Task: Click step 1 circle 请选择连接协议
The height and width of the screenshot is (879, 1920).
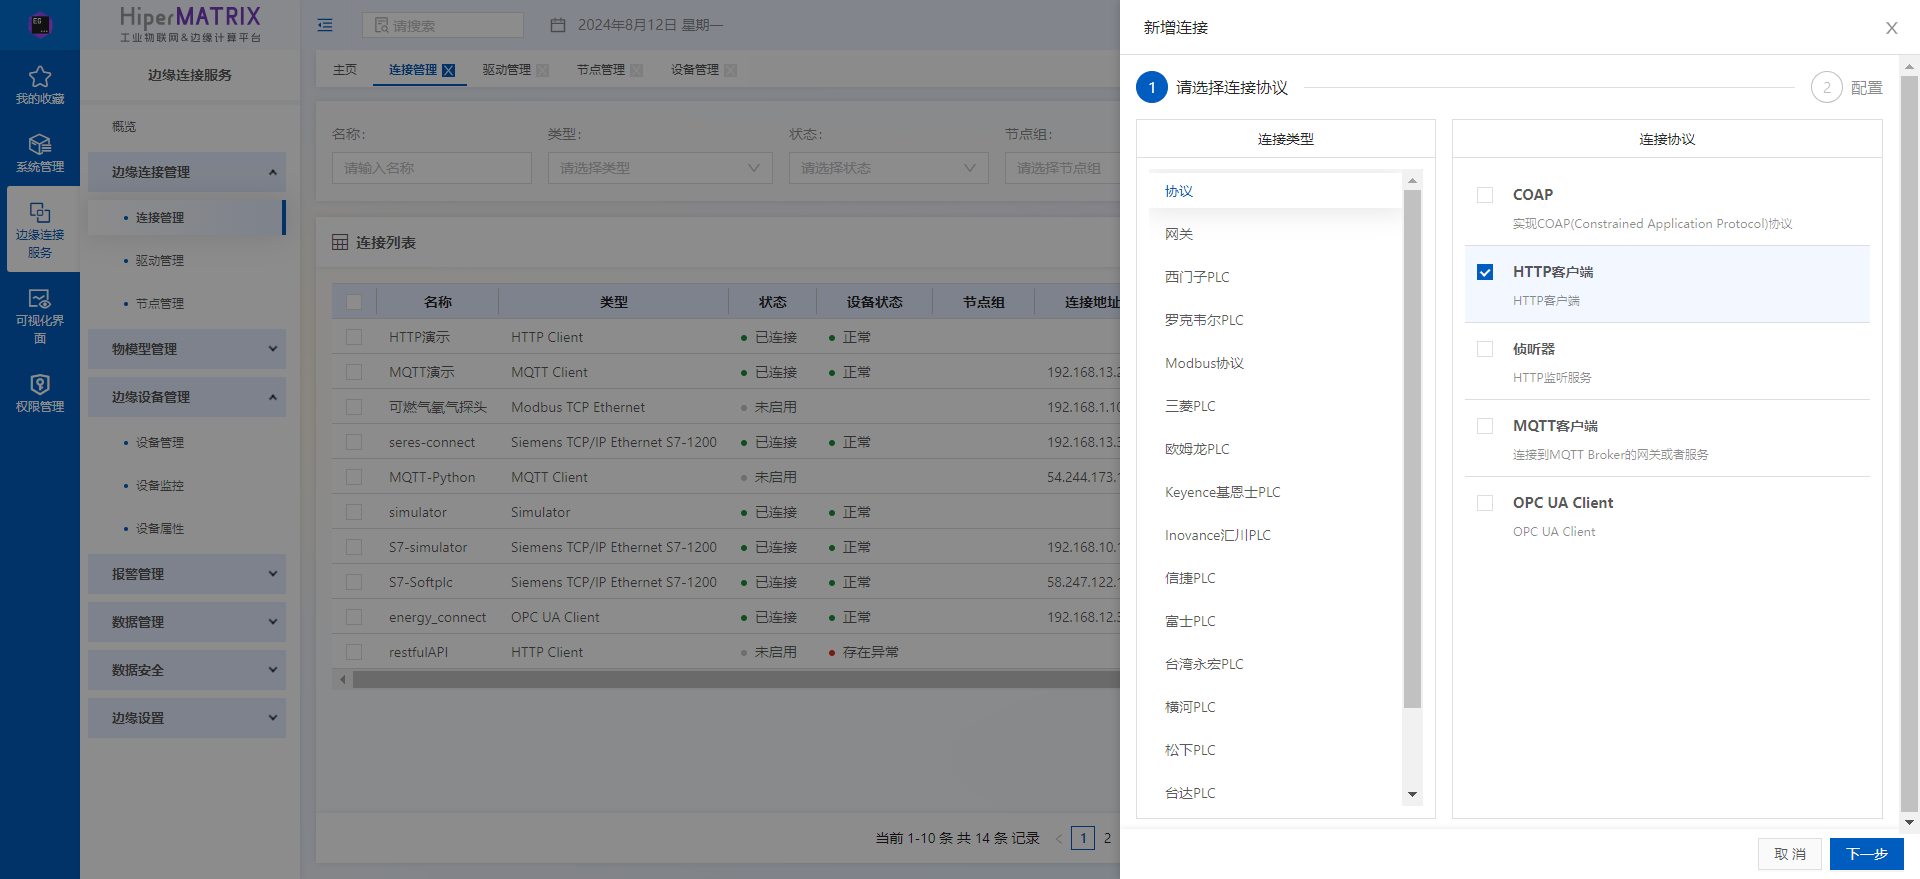Action: point(1152,87)
